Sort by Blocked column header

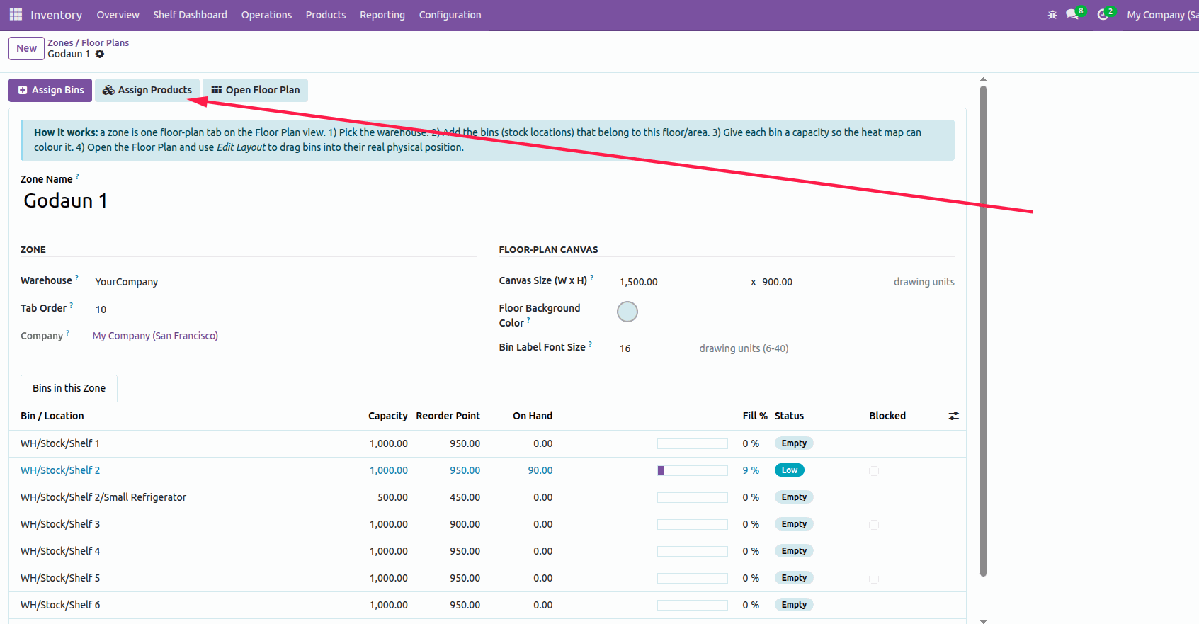click(887, 416)
